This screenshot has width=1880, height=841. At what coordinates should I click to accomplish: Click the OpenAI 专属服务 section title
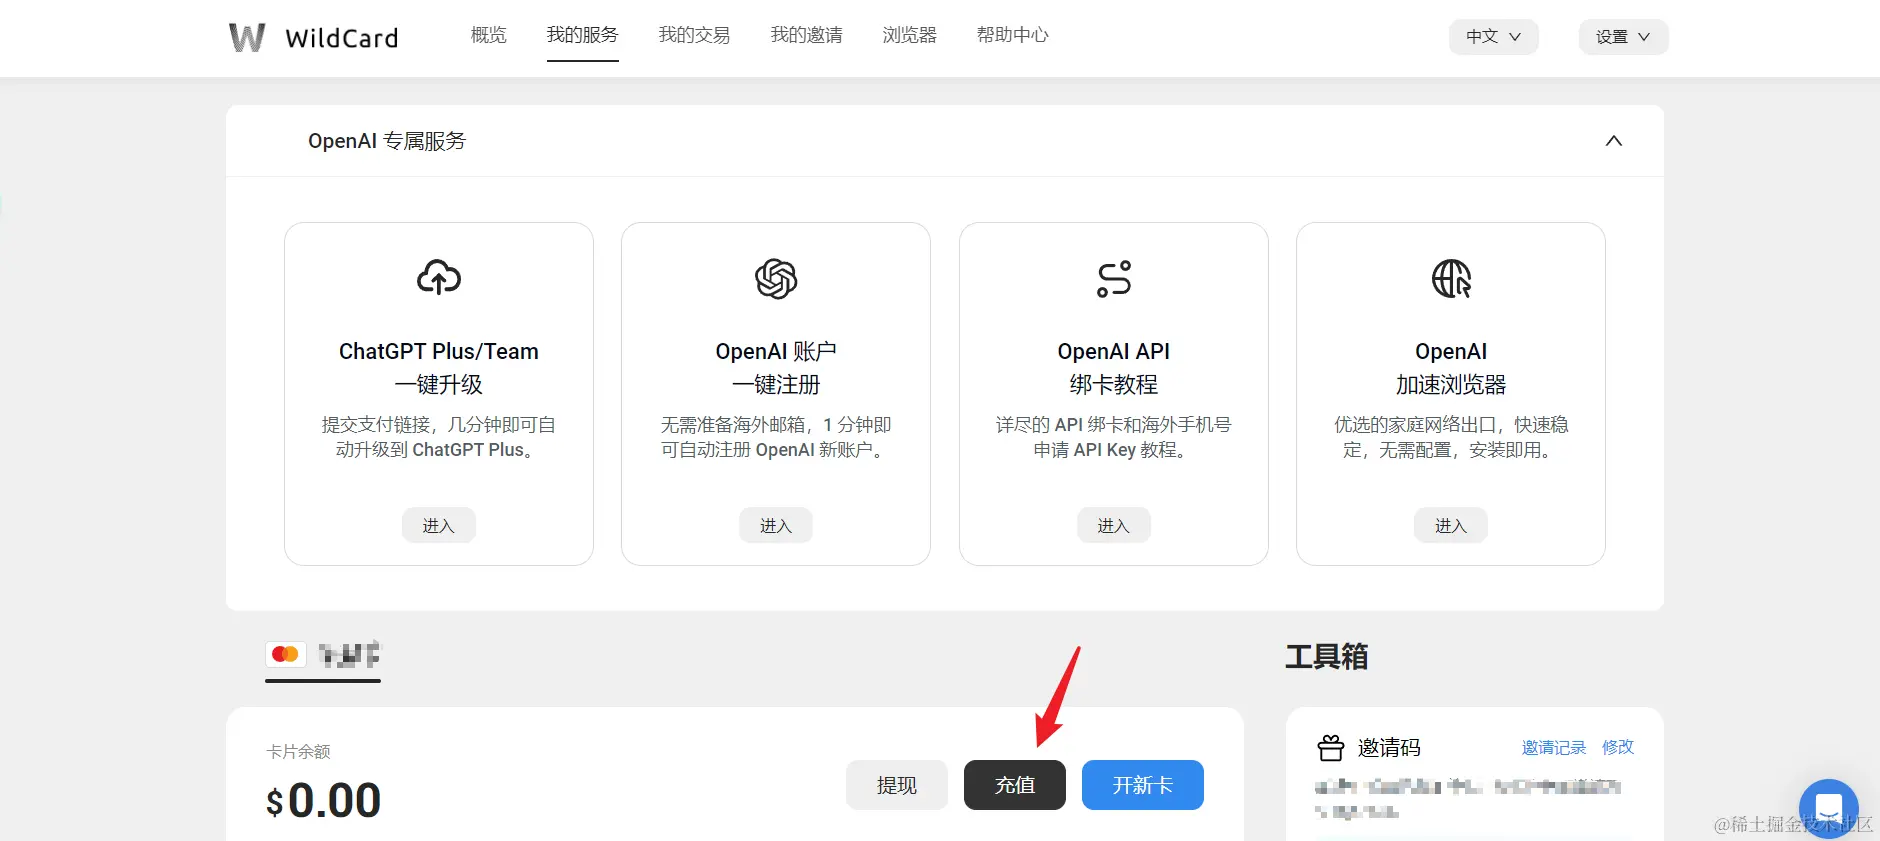(387, 141)
